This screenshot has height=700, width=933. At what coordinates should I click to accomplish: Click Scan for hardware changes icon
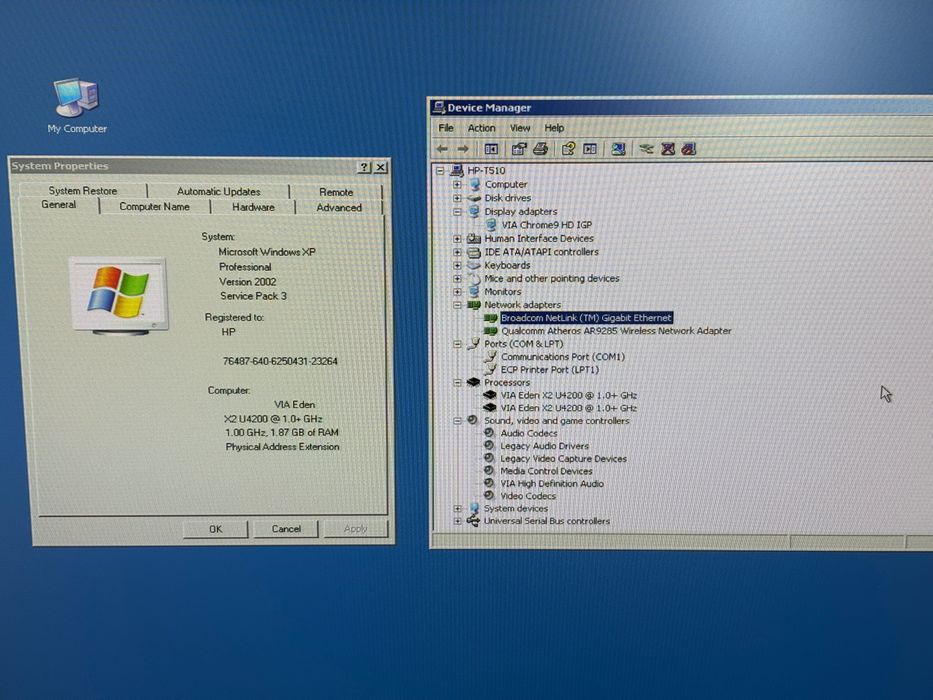tap(618, 149)
